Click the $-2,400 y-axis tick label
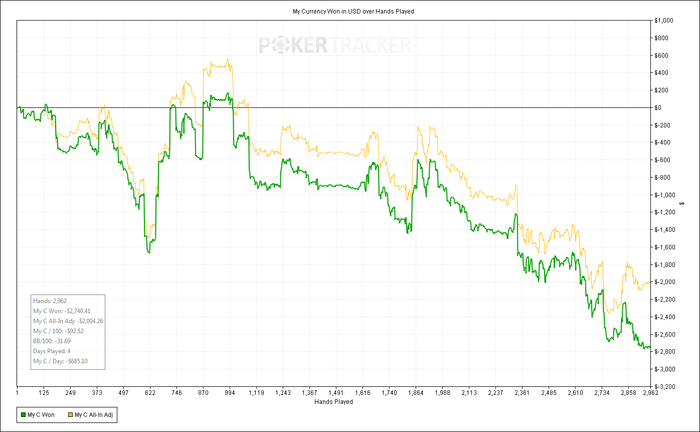Viewport: 700px width, 432px height. (x=665, y=316)
